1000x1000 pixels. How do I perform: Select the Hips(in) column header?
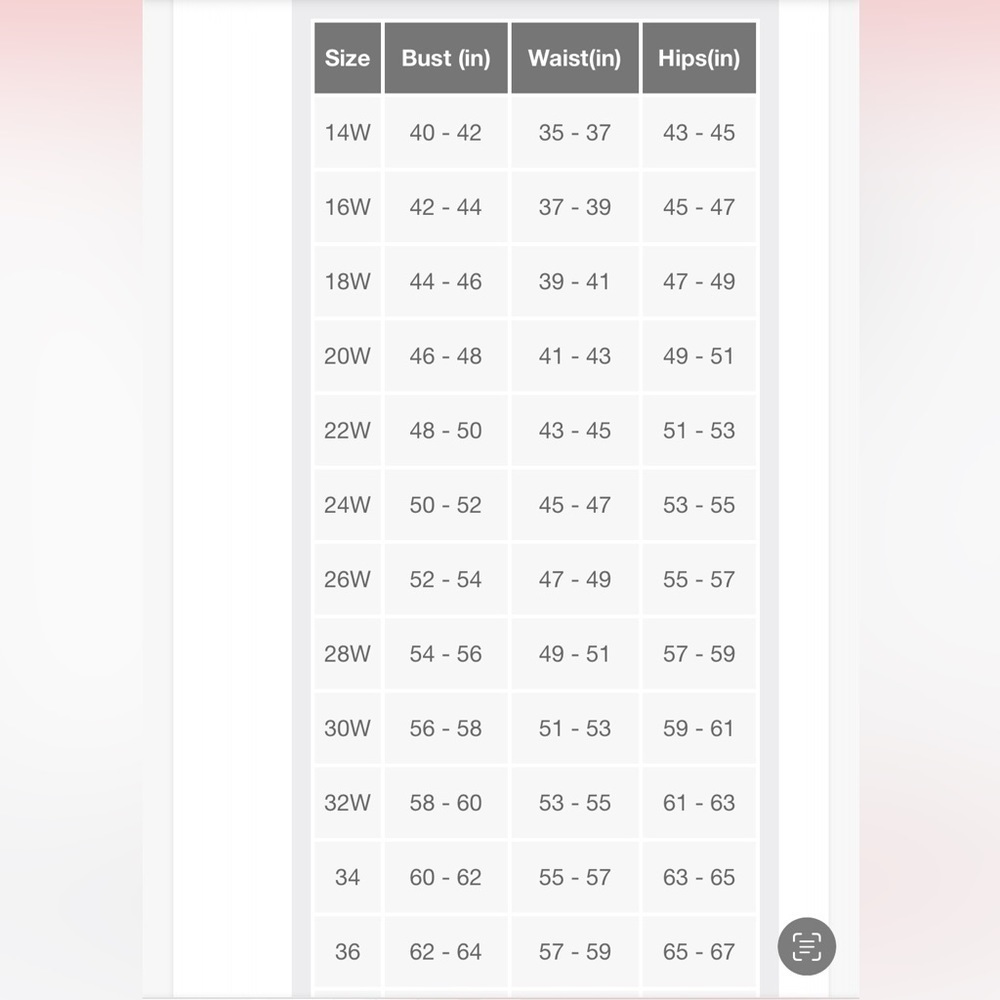coord(699,58)
